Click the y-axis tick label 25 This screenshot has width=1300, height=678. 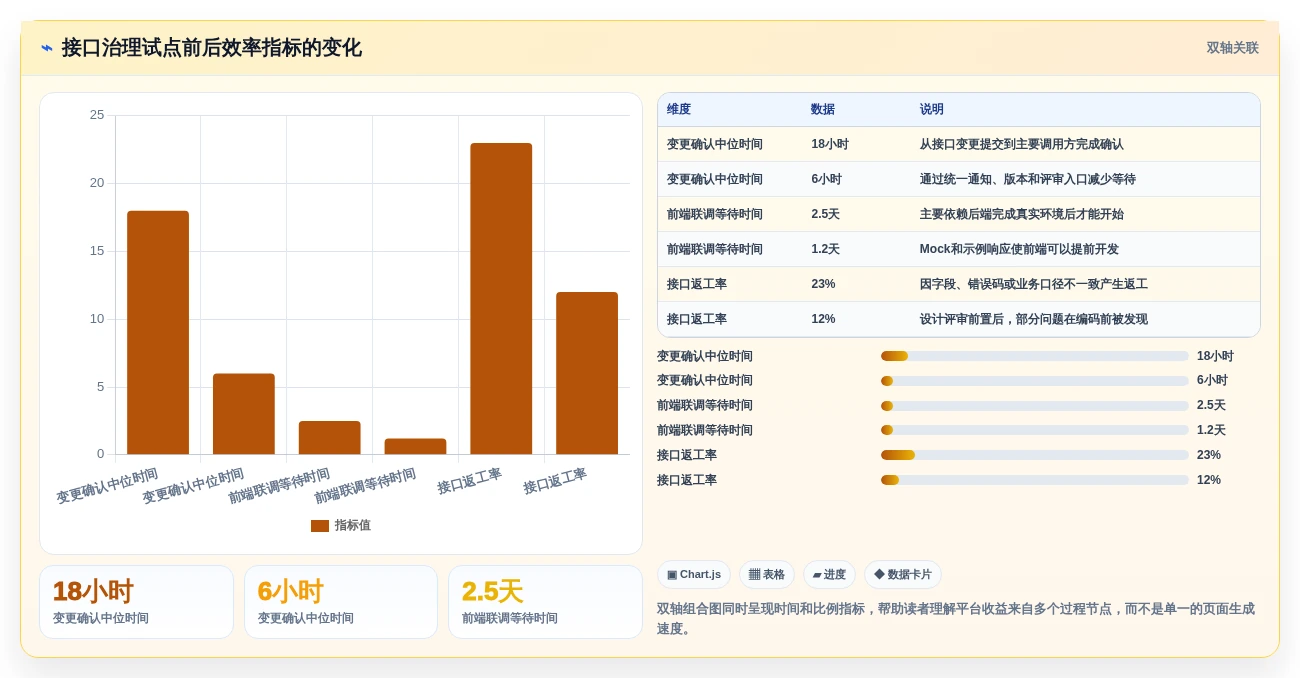97,115
